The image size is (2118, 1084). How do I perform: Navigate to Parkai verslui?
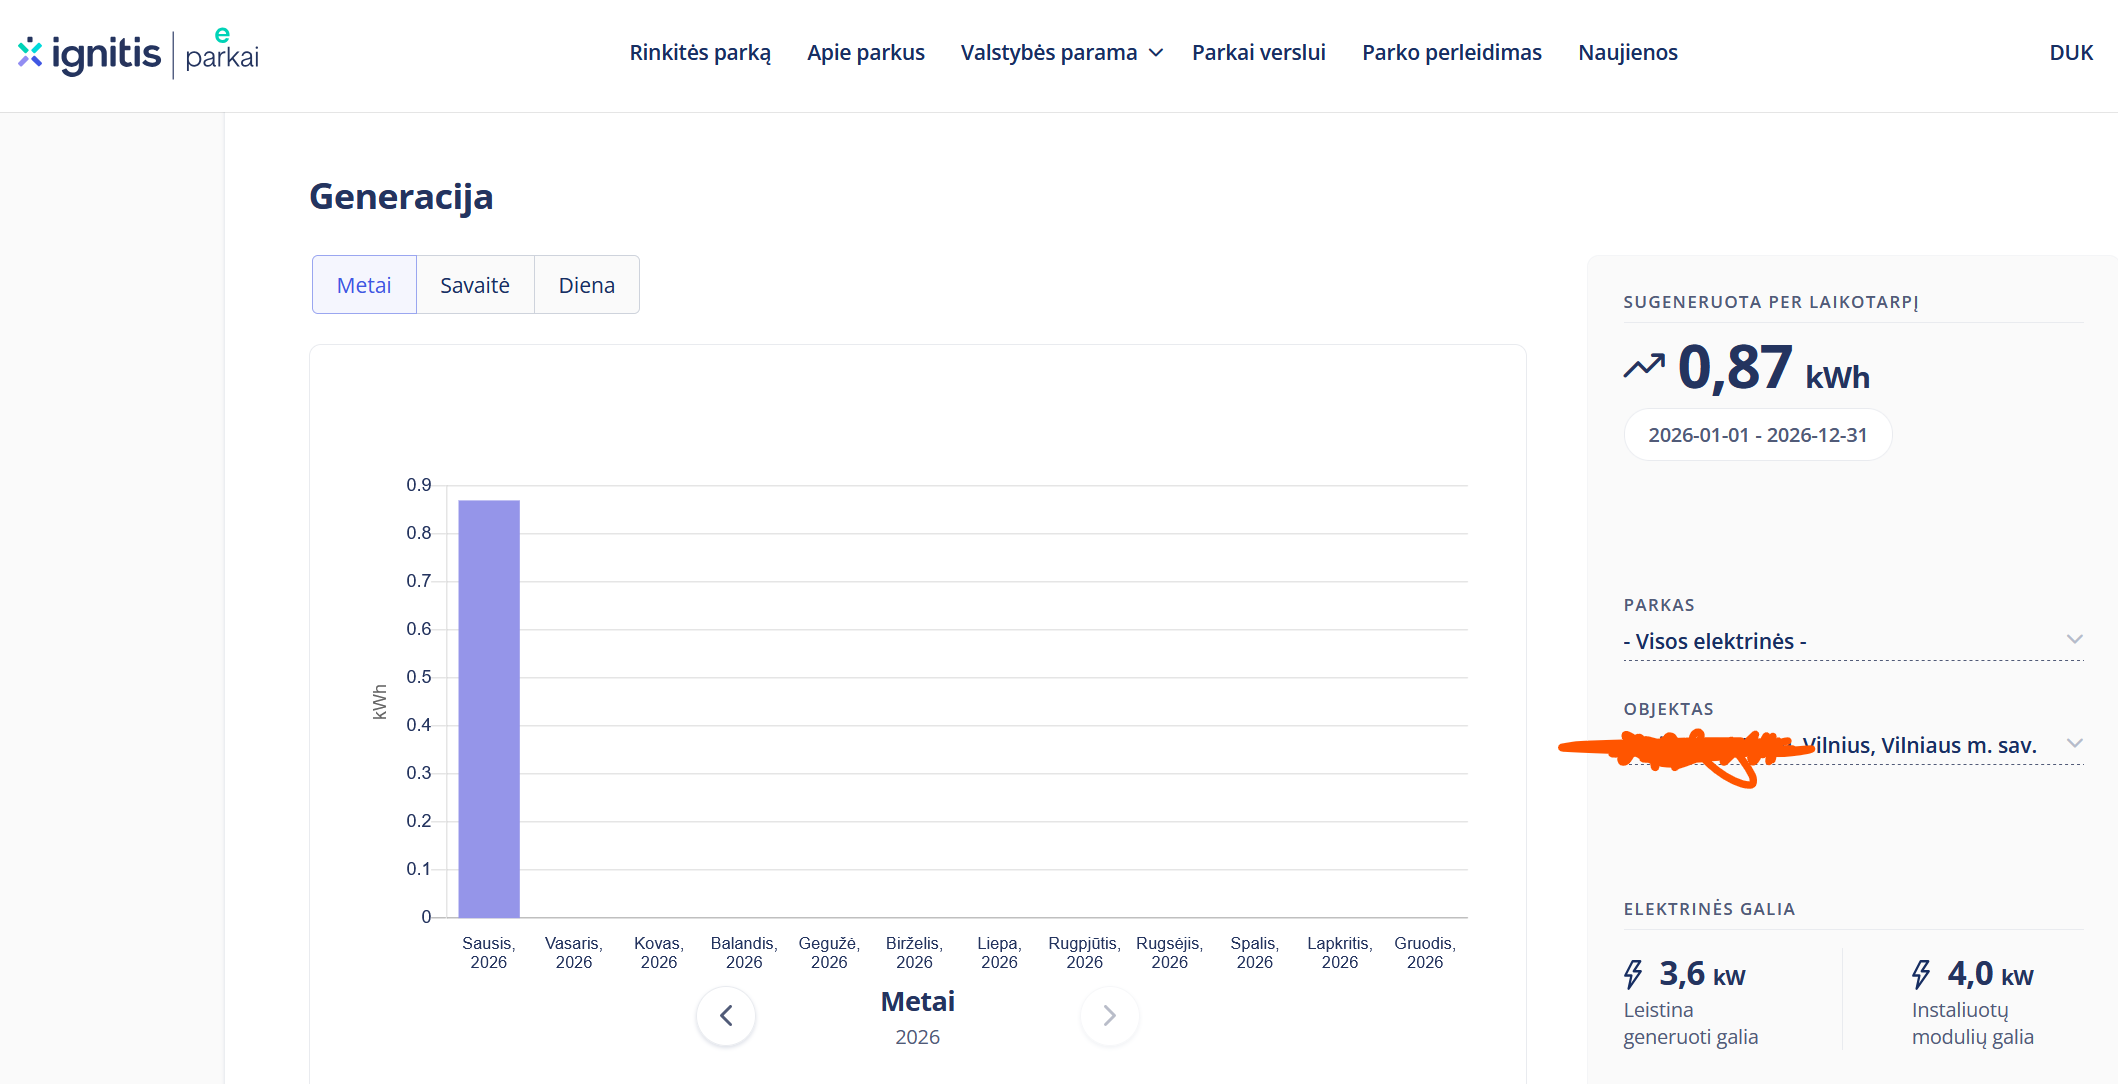[1258, 53]
